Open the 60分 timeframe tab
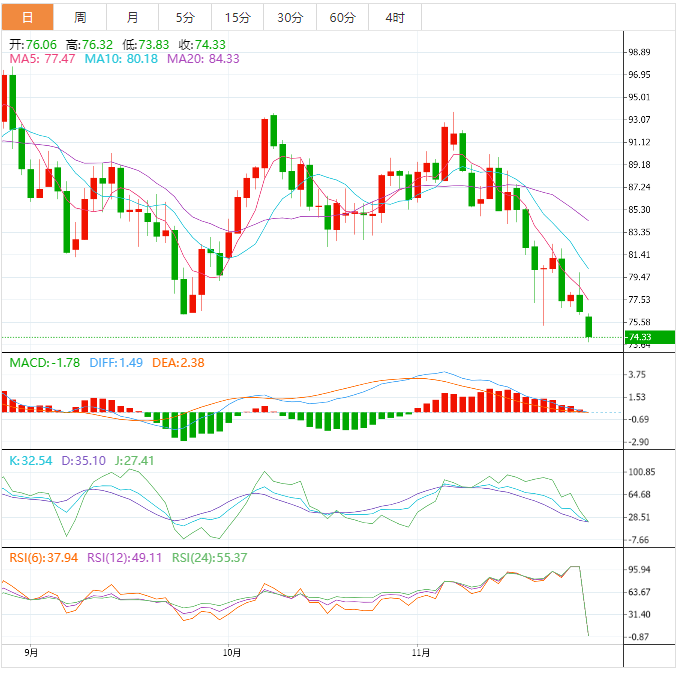The width and height of the screenshot is (678, 676). click(x=342, y=17)
